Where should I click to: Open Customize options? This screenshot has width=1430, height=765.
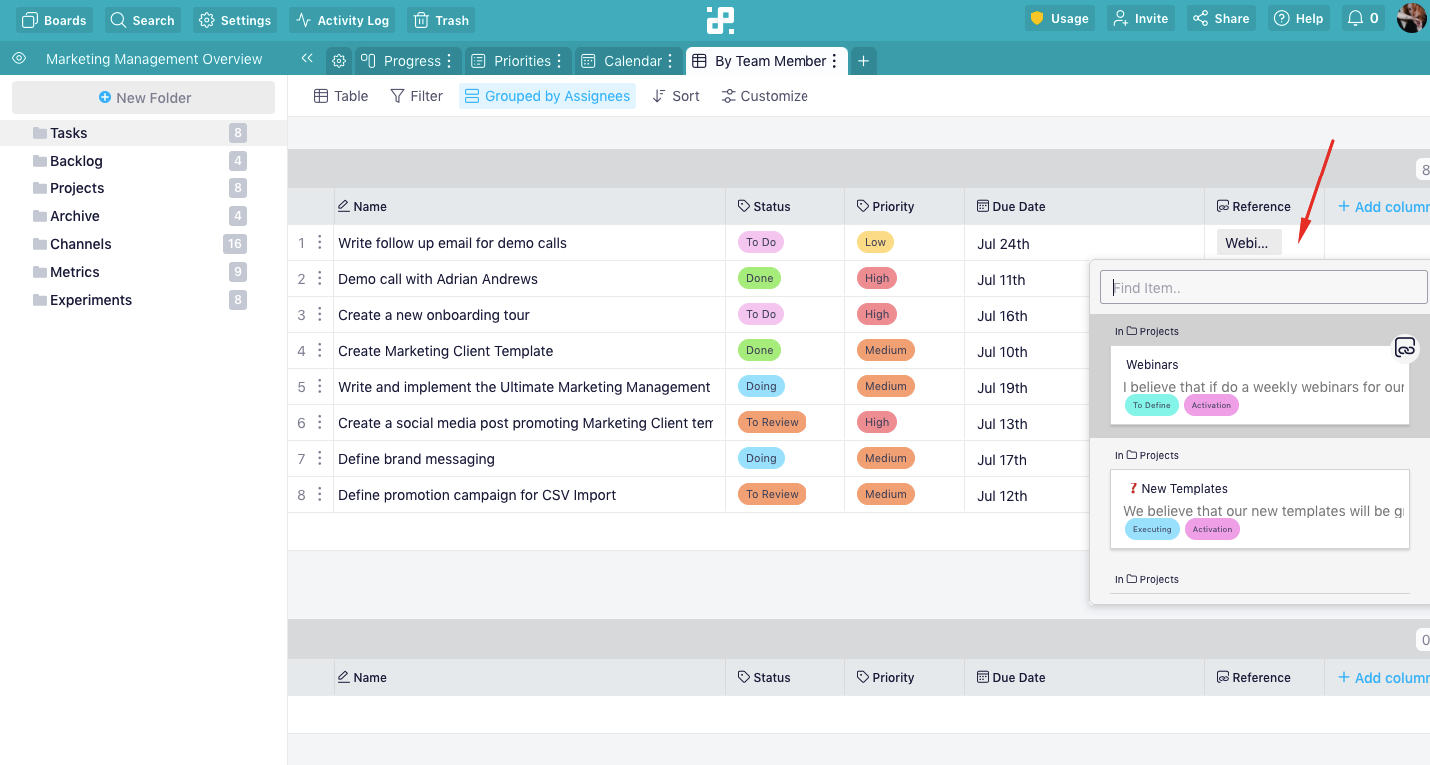[765, 96]
